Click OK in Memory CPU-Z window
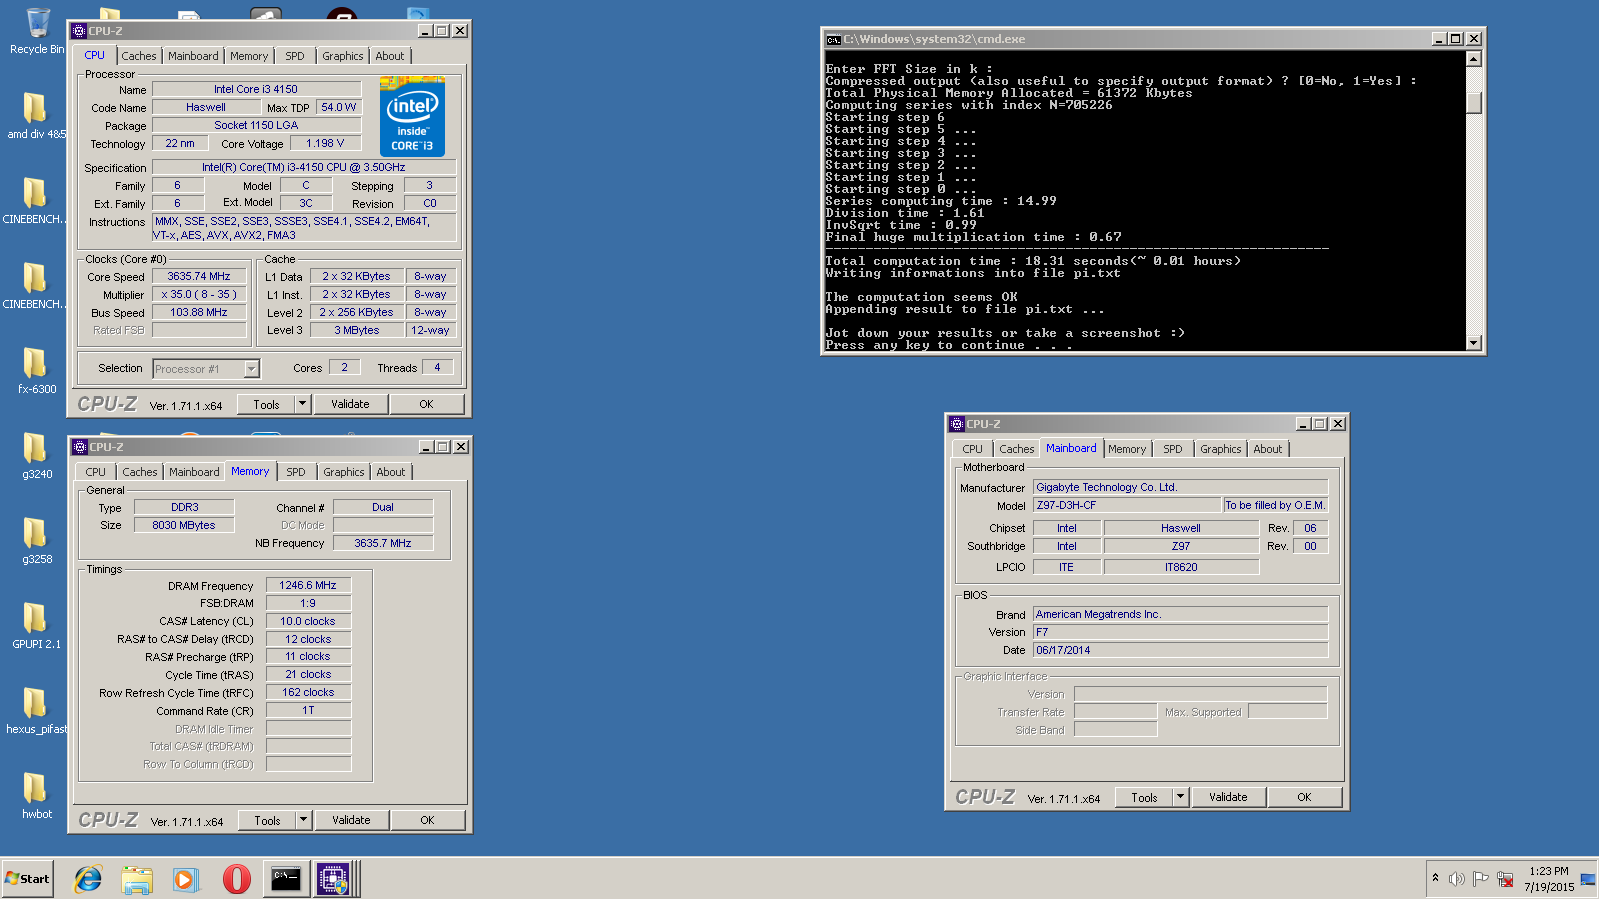 click(428, 820)
